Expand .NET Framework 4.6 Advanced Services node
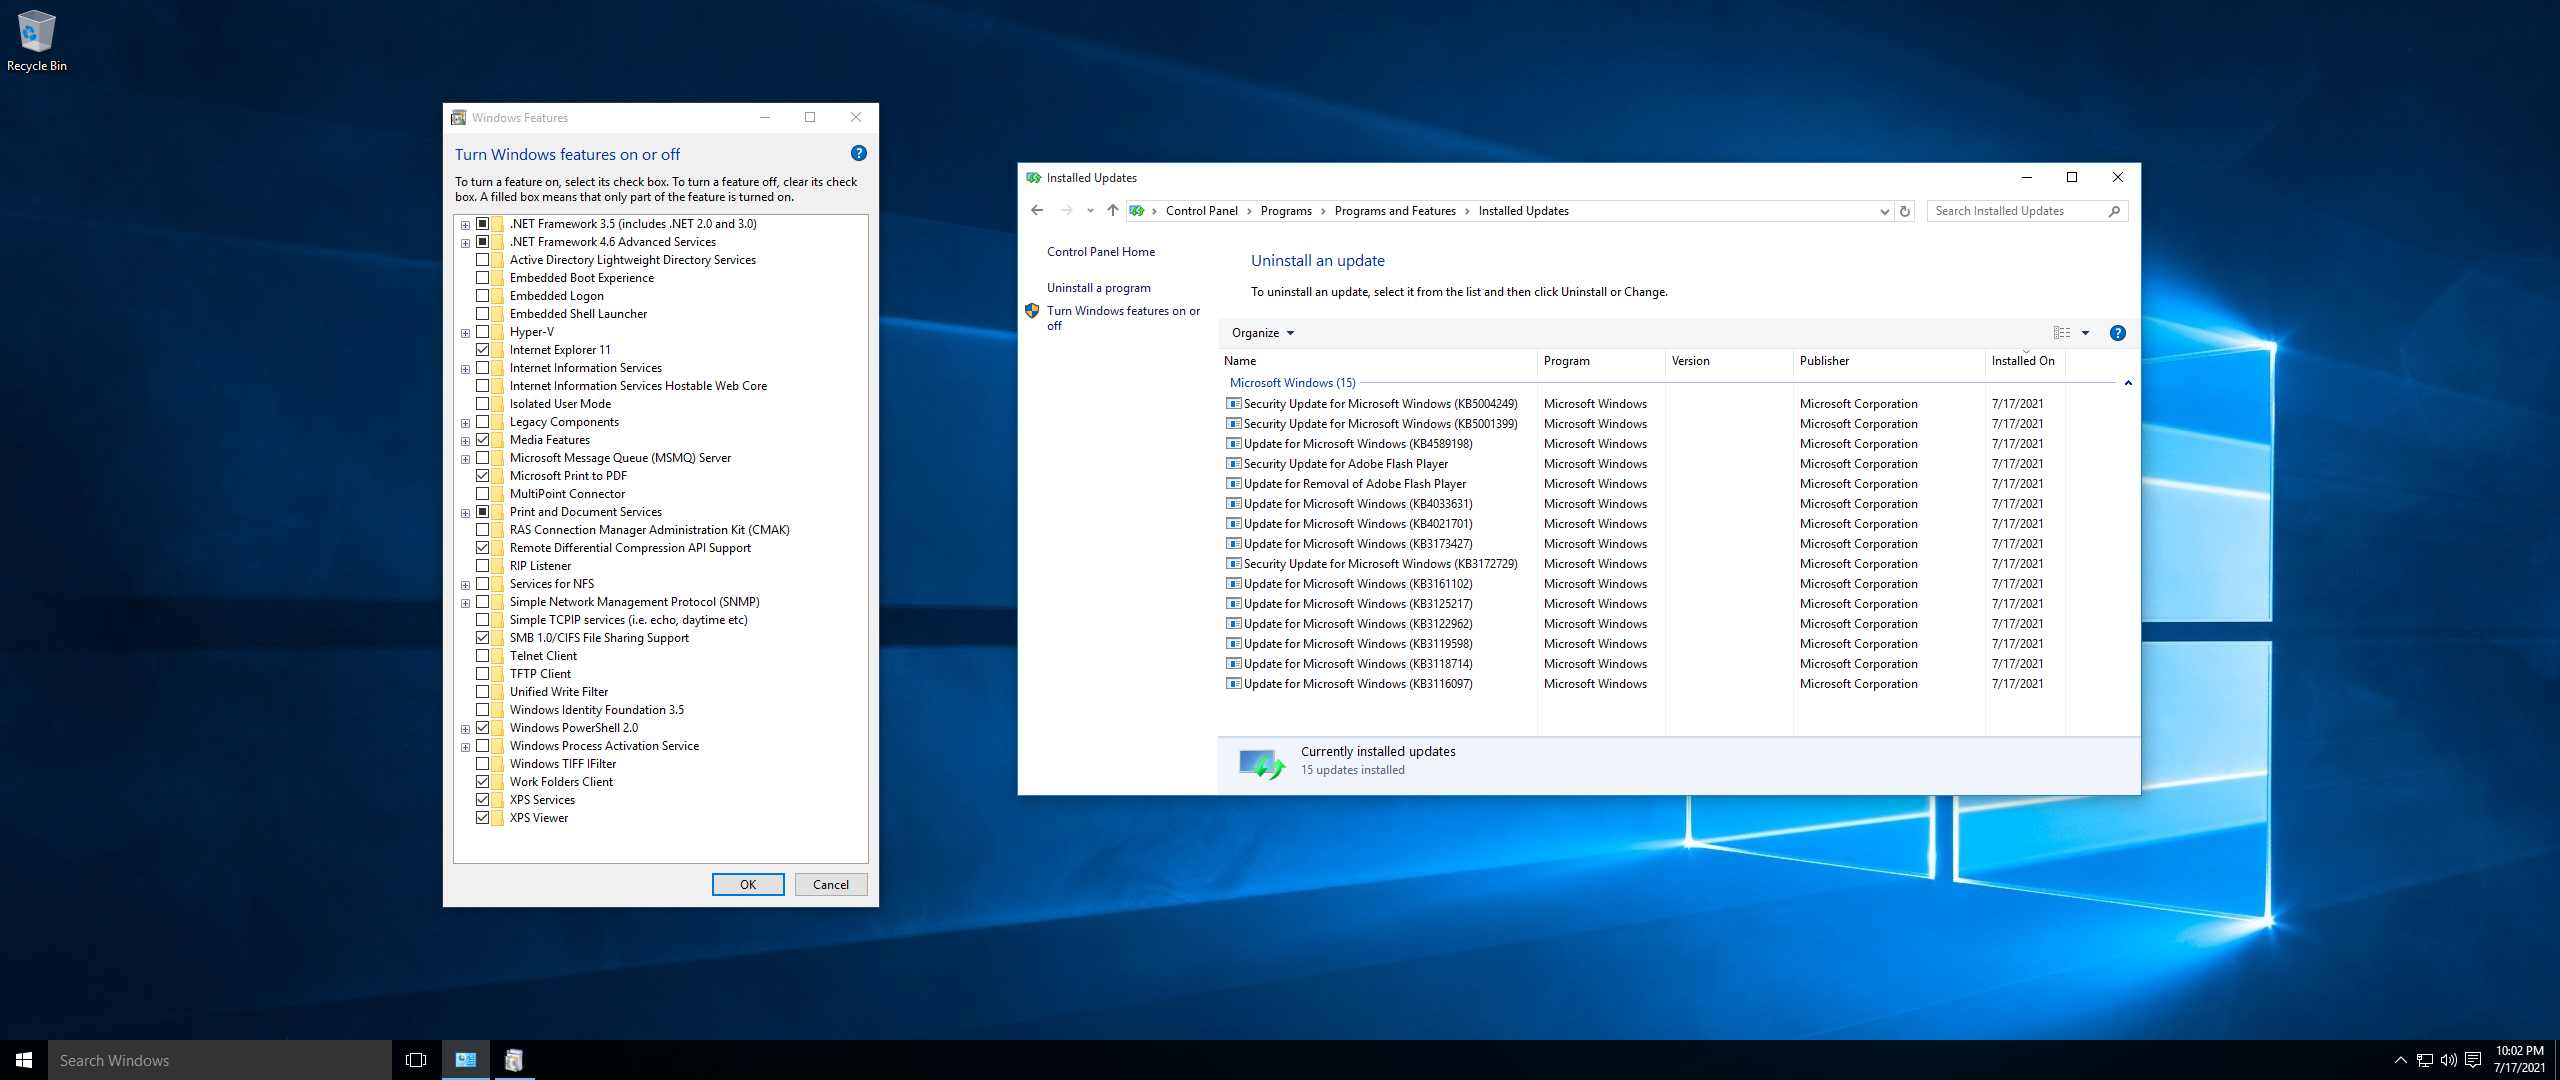Viewport: 2560px width, 1080px height. pos(465,243)
